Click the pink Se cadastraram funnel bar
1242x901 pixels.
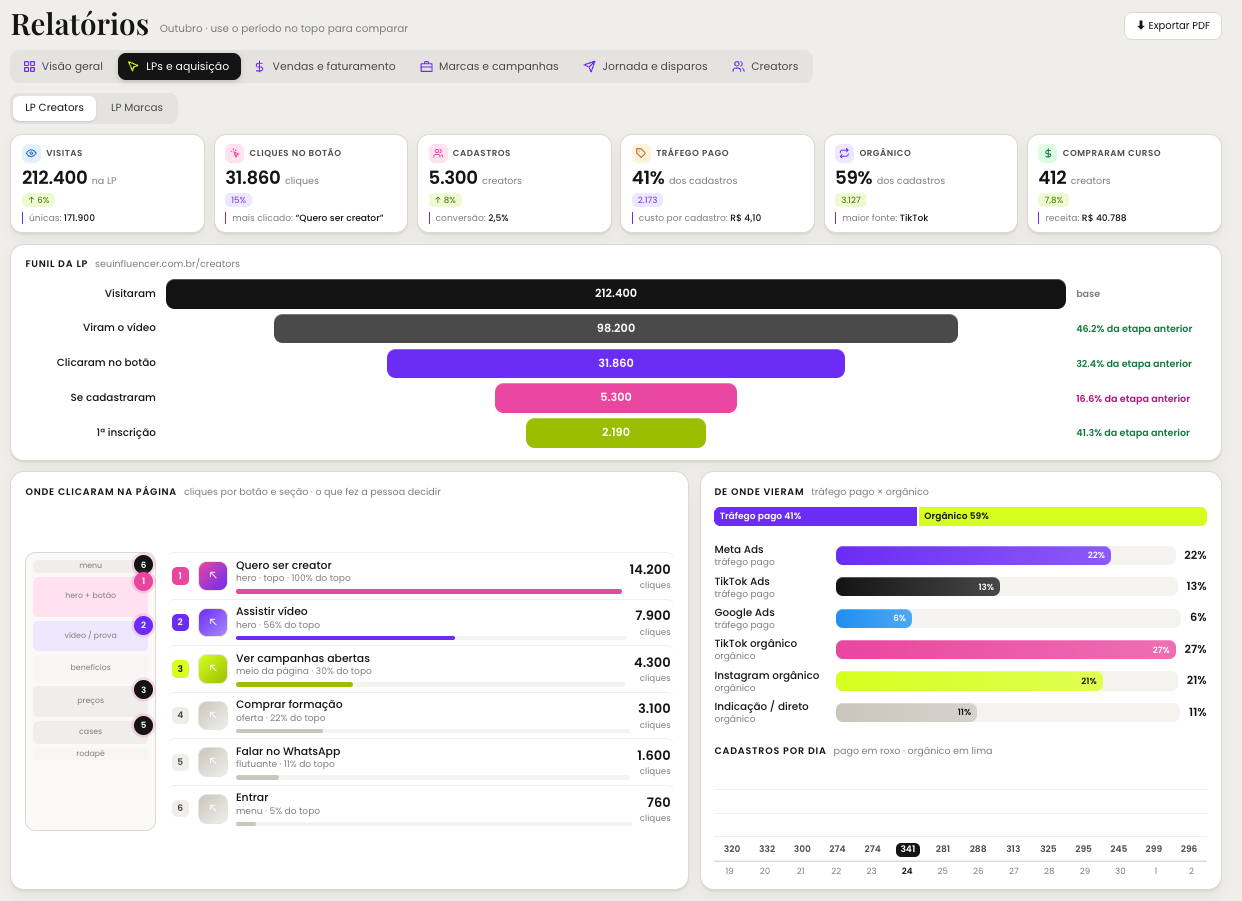616,398
